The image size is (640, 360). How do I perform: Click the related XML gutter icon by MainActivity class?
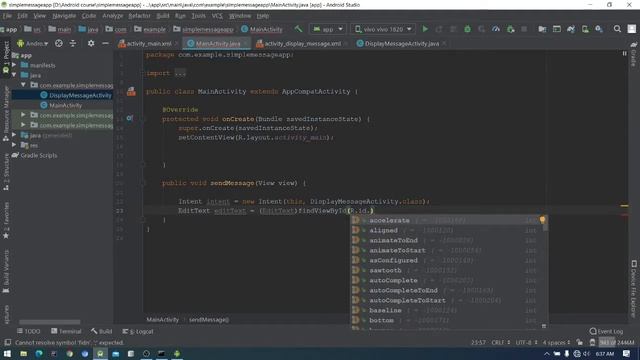pos(131,91)
